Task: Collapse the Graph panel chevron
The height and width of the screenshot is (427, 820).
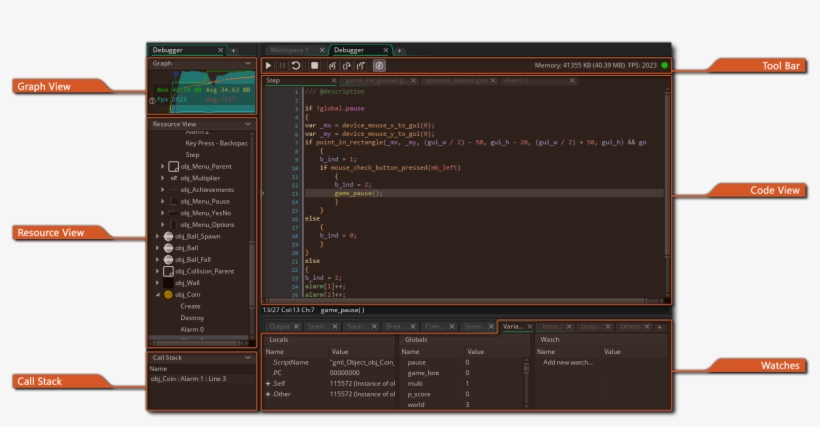Action: [247, 63]
